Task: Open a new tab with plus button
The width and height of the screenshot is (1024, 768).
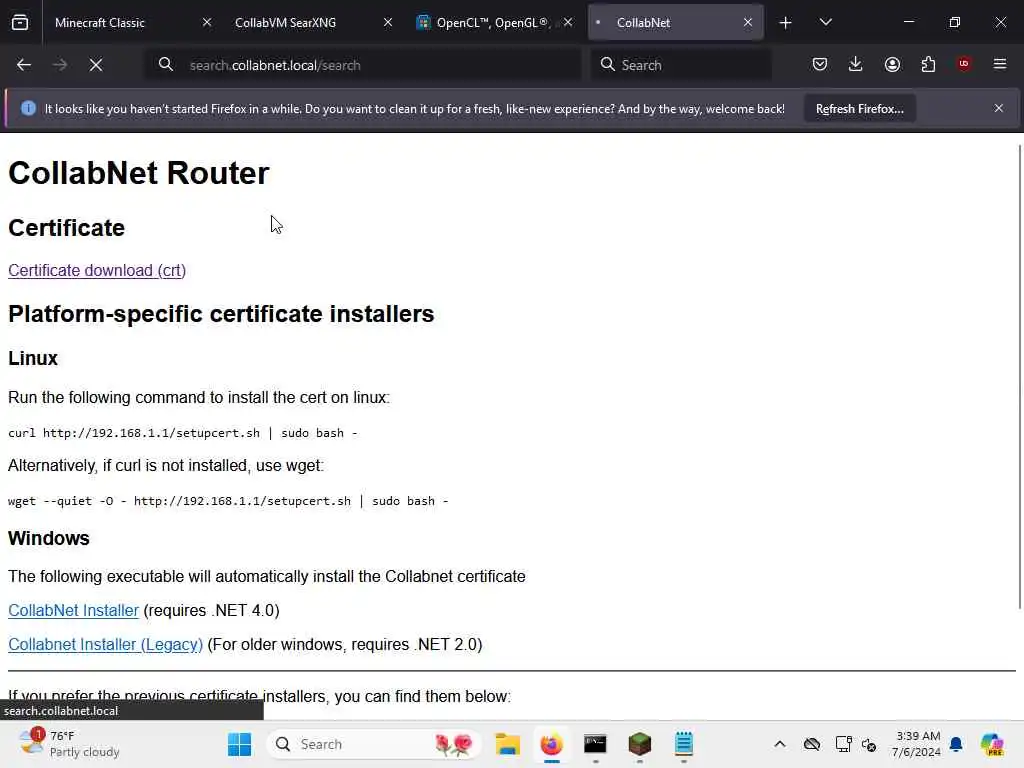Action: point(786,23)
